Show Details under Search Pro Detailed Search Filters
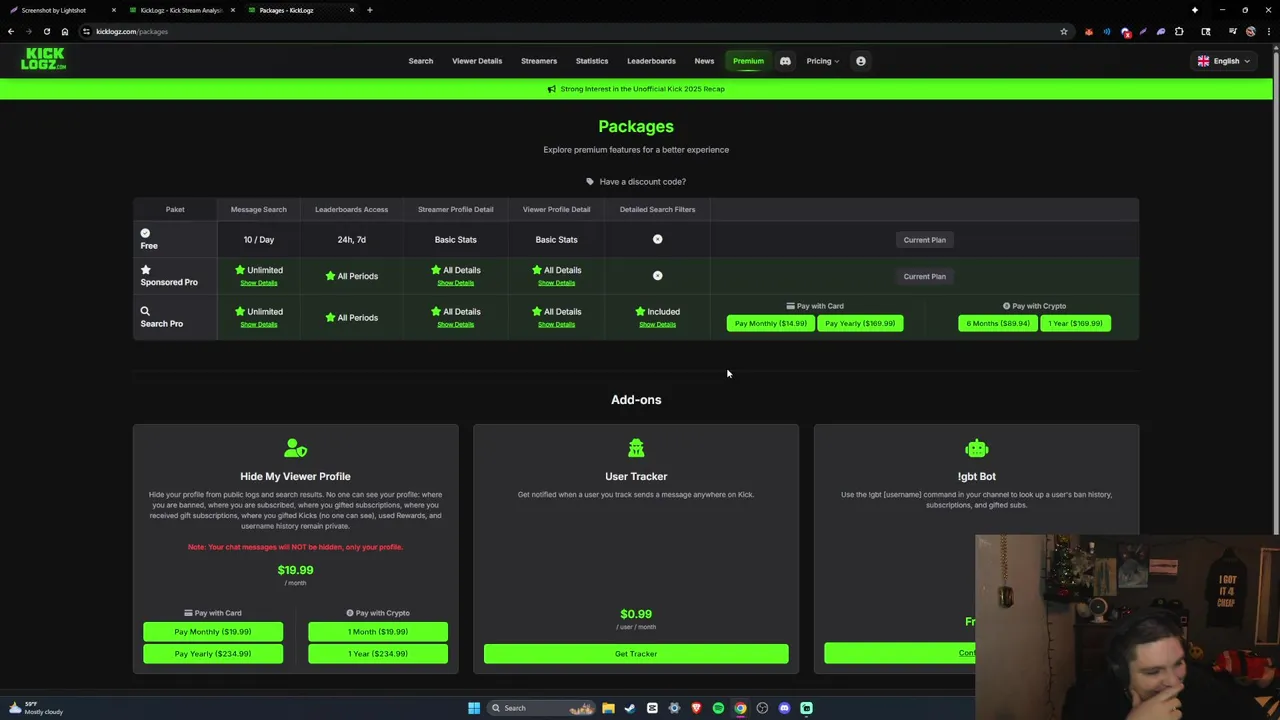1280x720 pixels. (657, 325)
